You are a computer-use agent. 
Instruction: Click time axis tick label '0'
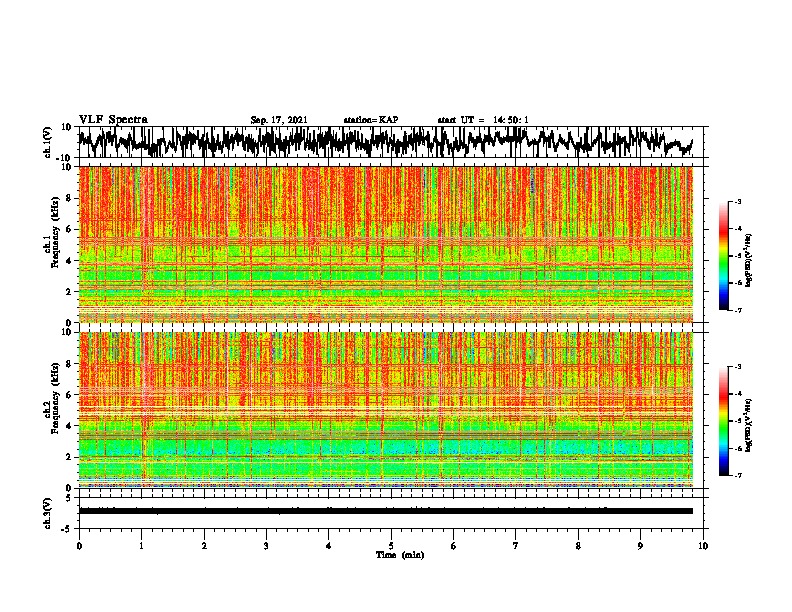[79, 546]
